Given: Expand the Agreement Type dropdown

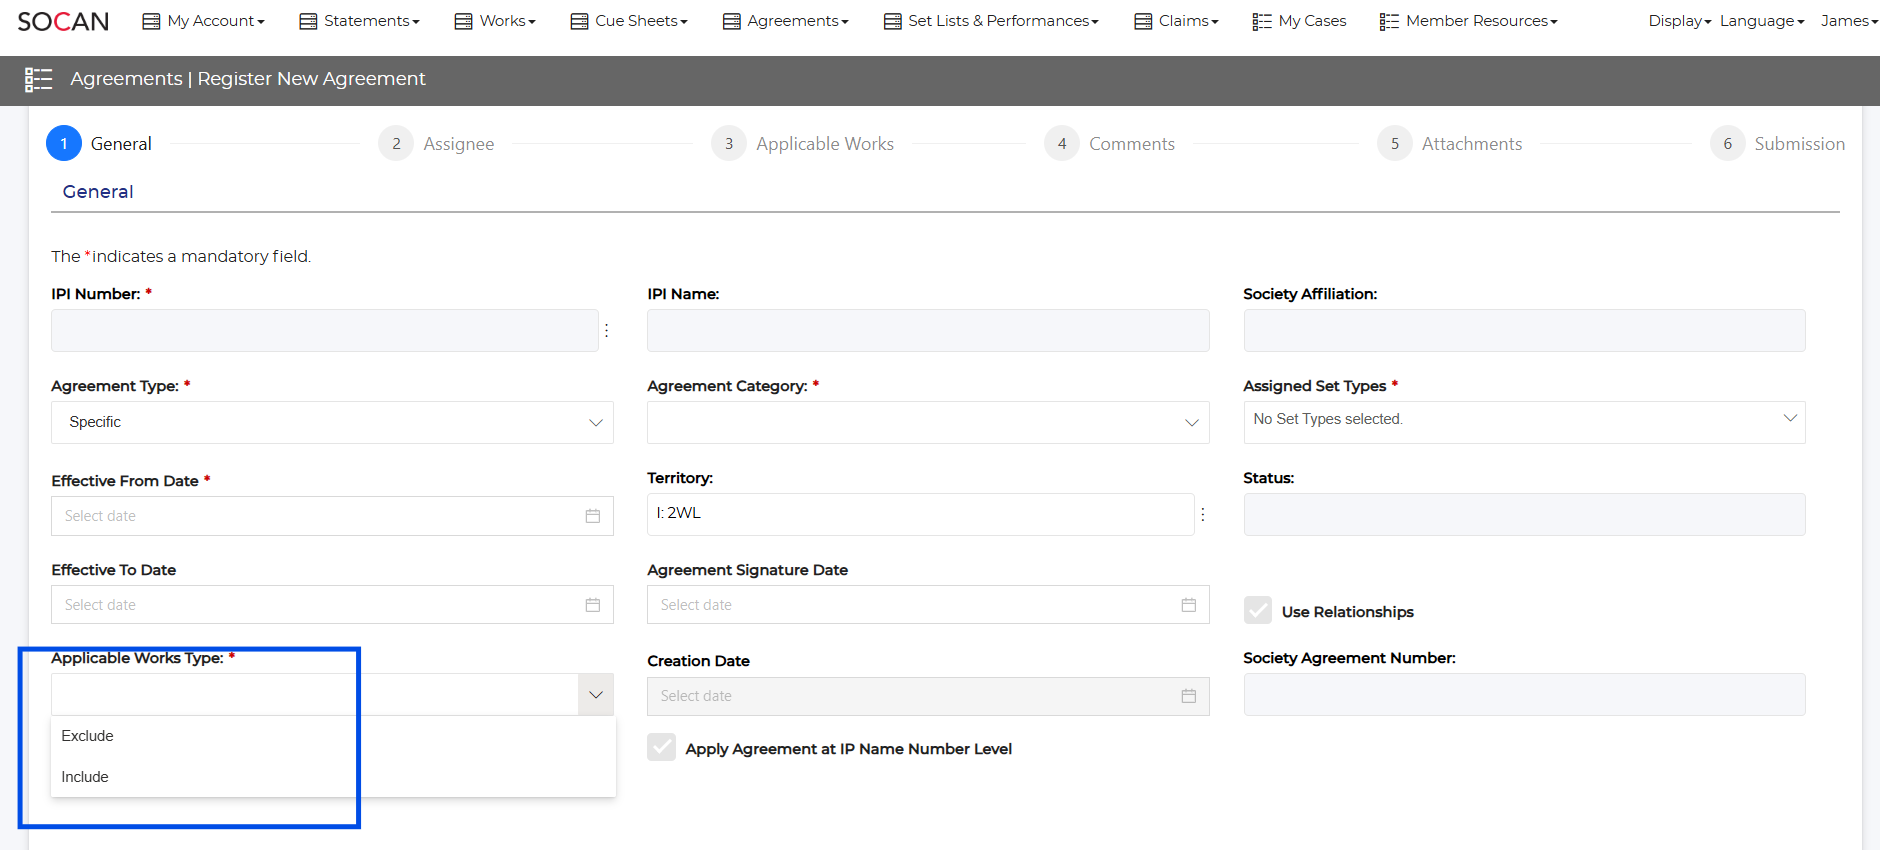Looking at the screenshot, I should (x=331, y=422).
